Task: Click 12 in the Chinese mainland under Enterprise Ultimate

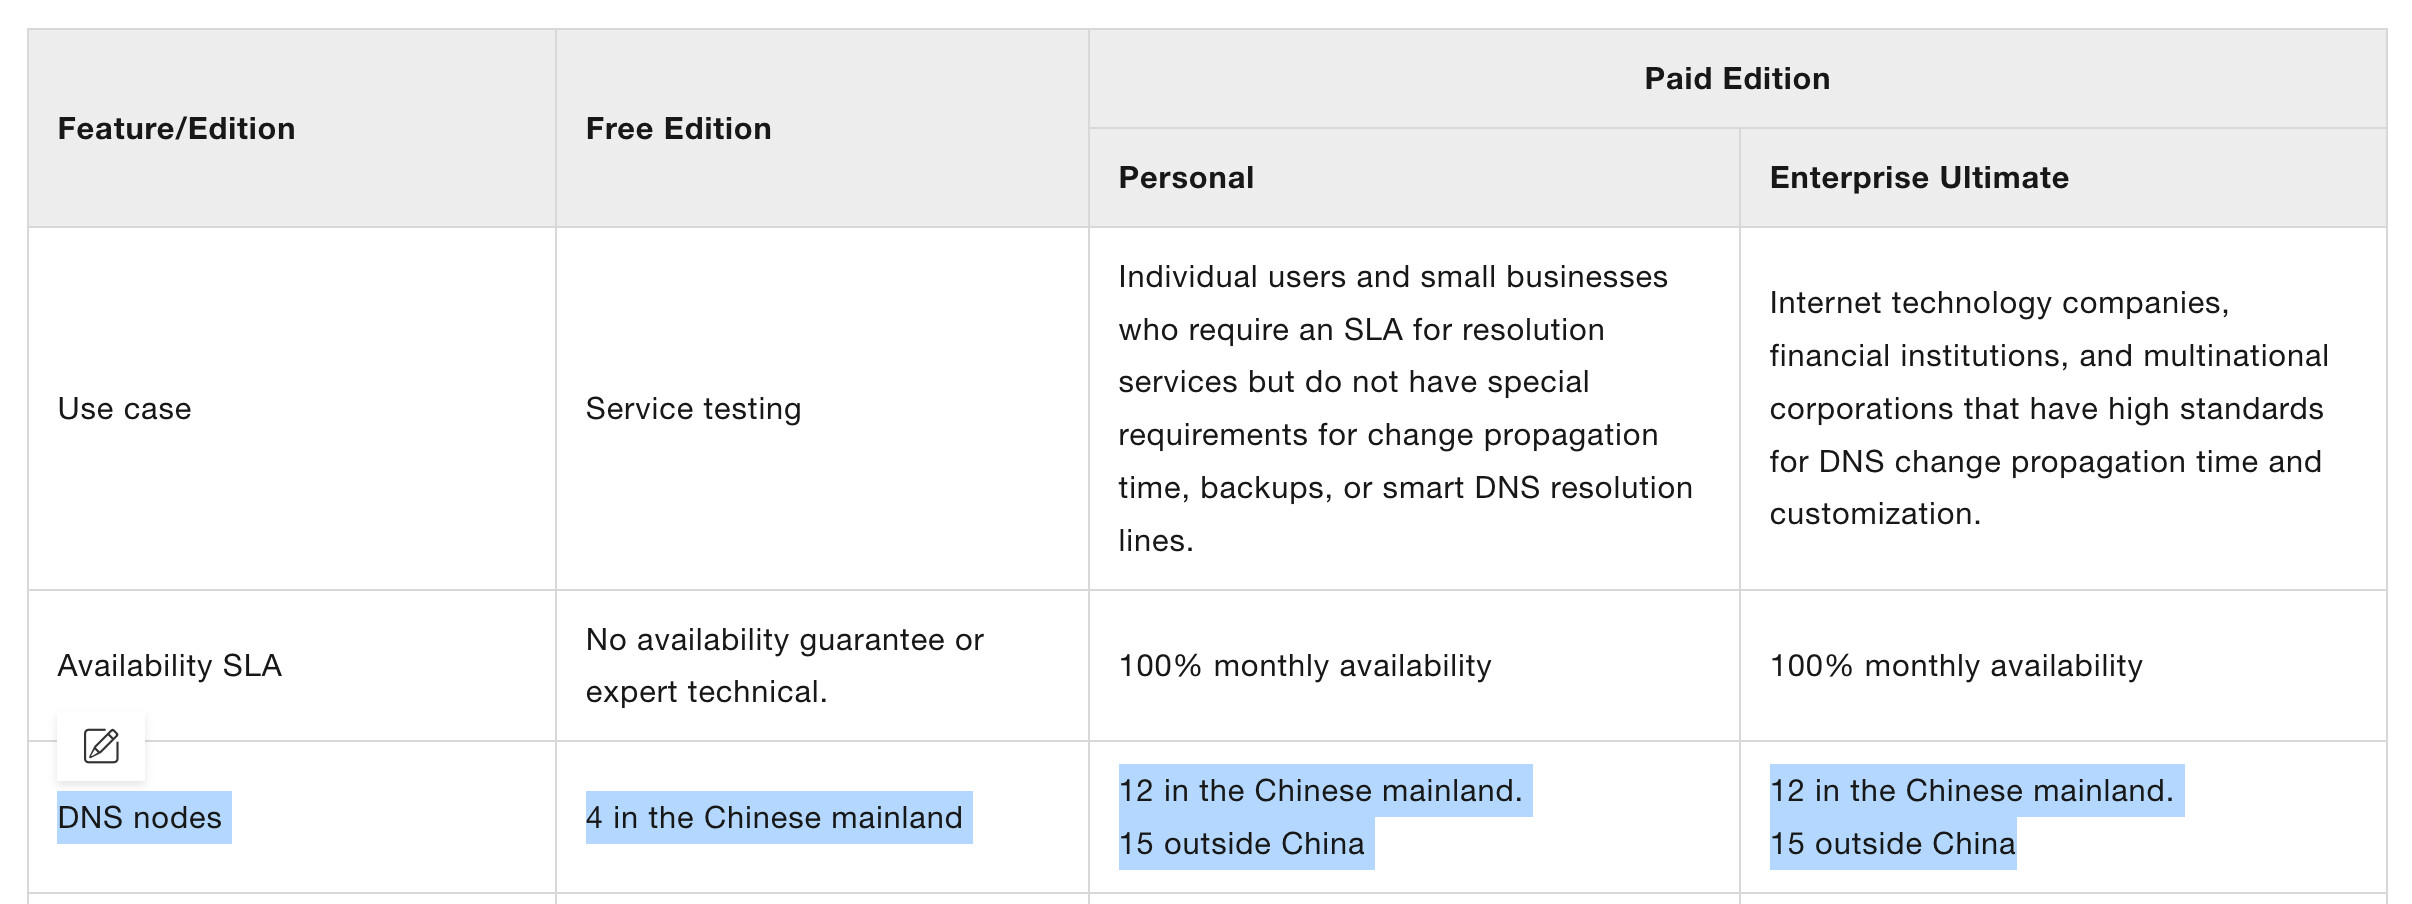Action: (x=1971, y=791)
